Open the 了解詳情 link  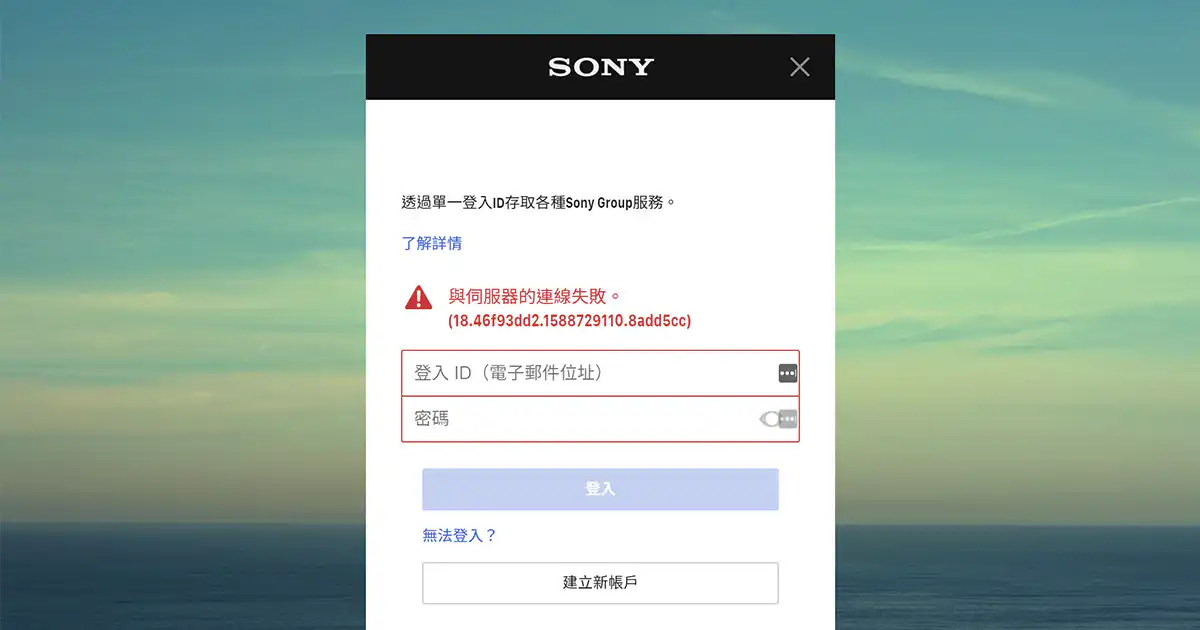[432, 243]
